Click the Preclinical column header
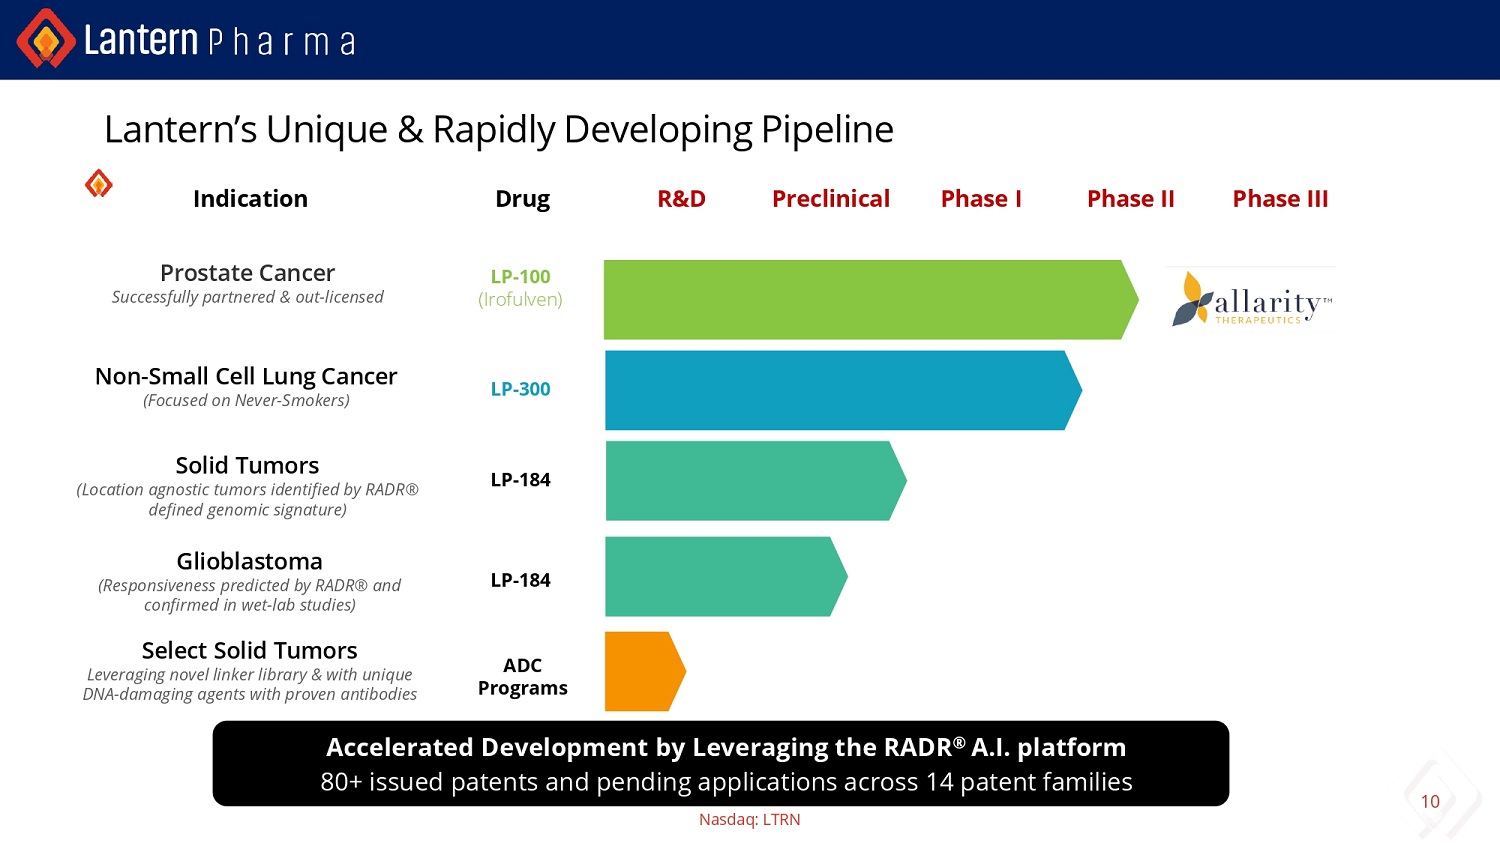The width and height of the screenshot is (1500, 843). click(x=830, y=199)
